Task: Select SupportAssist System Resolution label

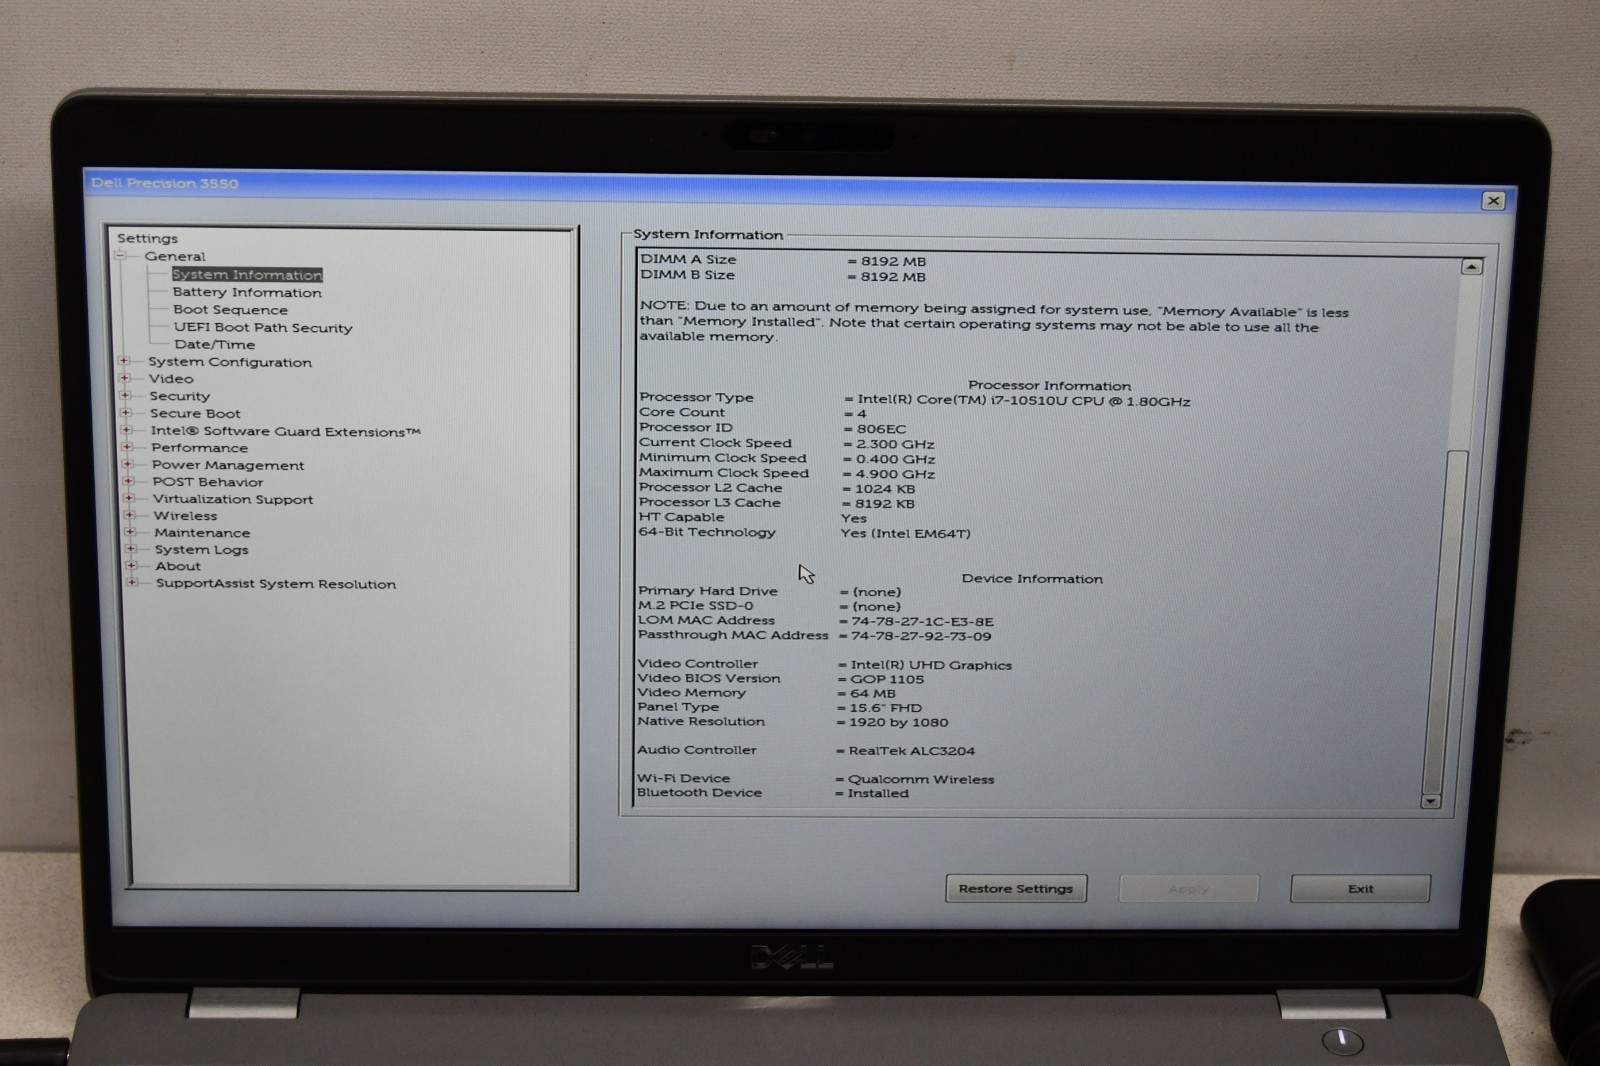Action: [x=275, y=584]
